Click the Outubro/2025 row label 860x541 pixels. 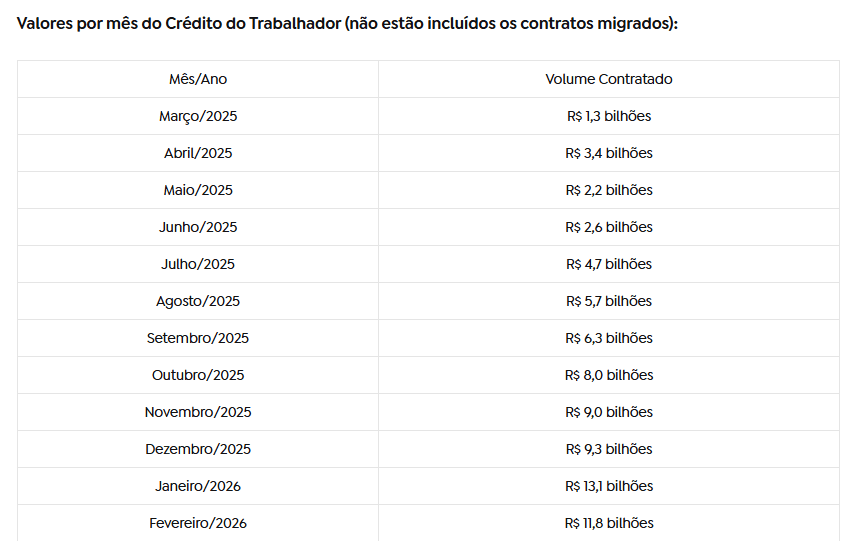(198, 375)
